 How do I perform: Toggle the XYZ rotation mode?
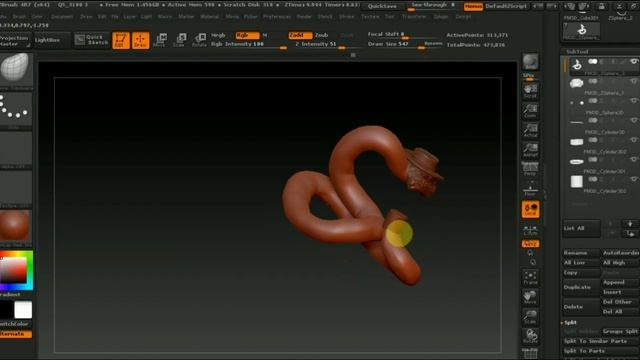coord(531,244)
